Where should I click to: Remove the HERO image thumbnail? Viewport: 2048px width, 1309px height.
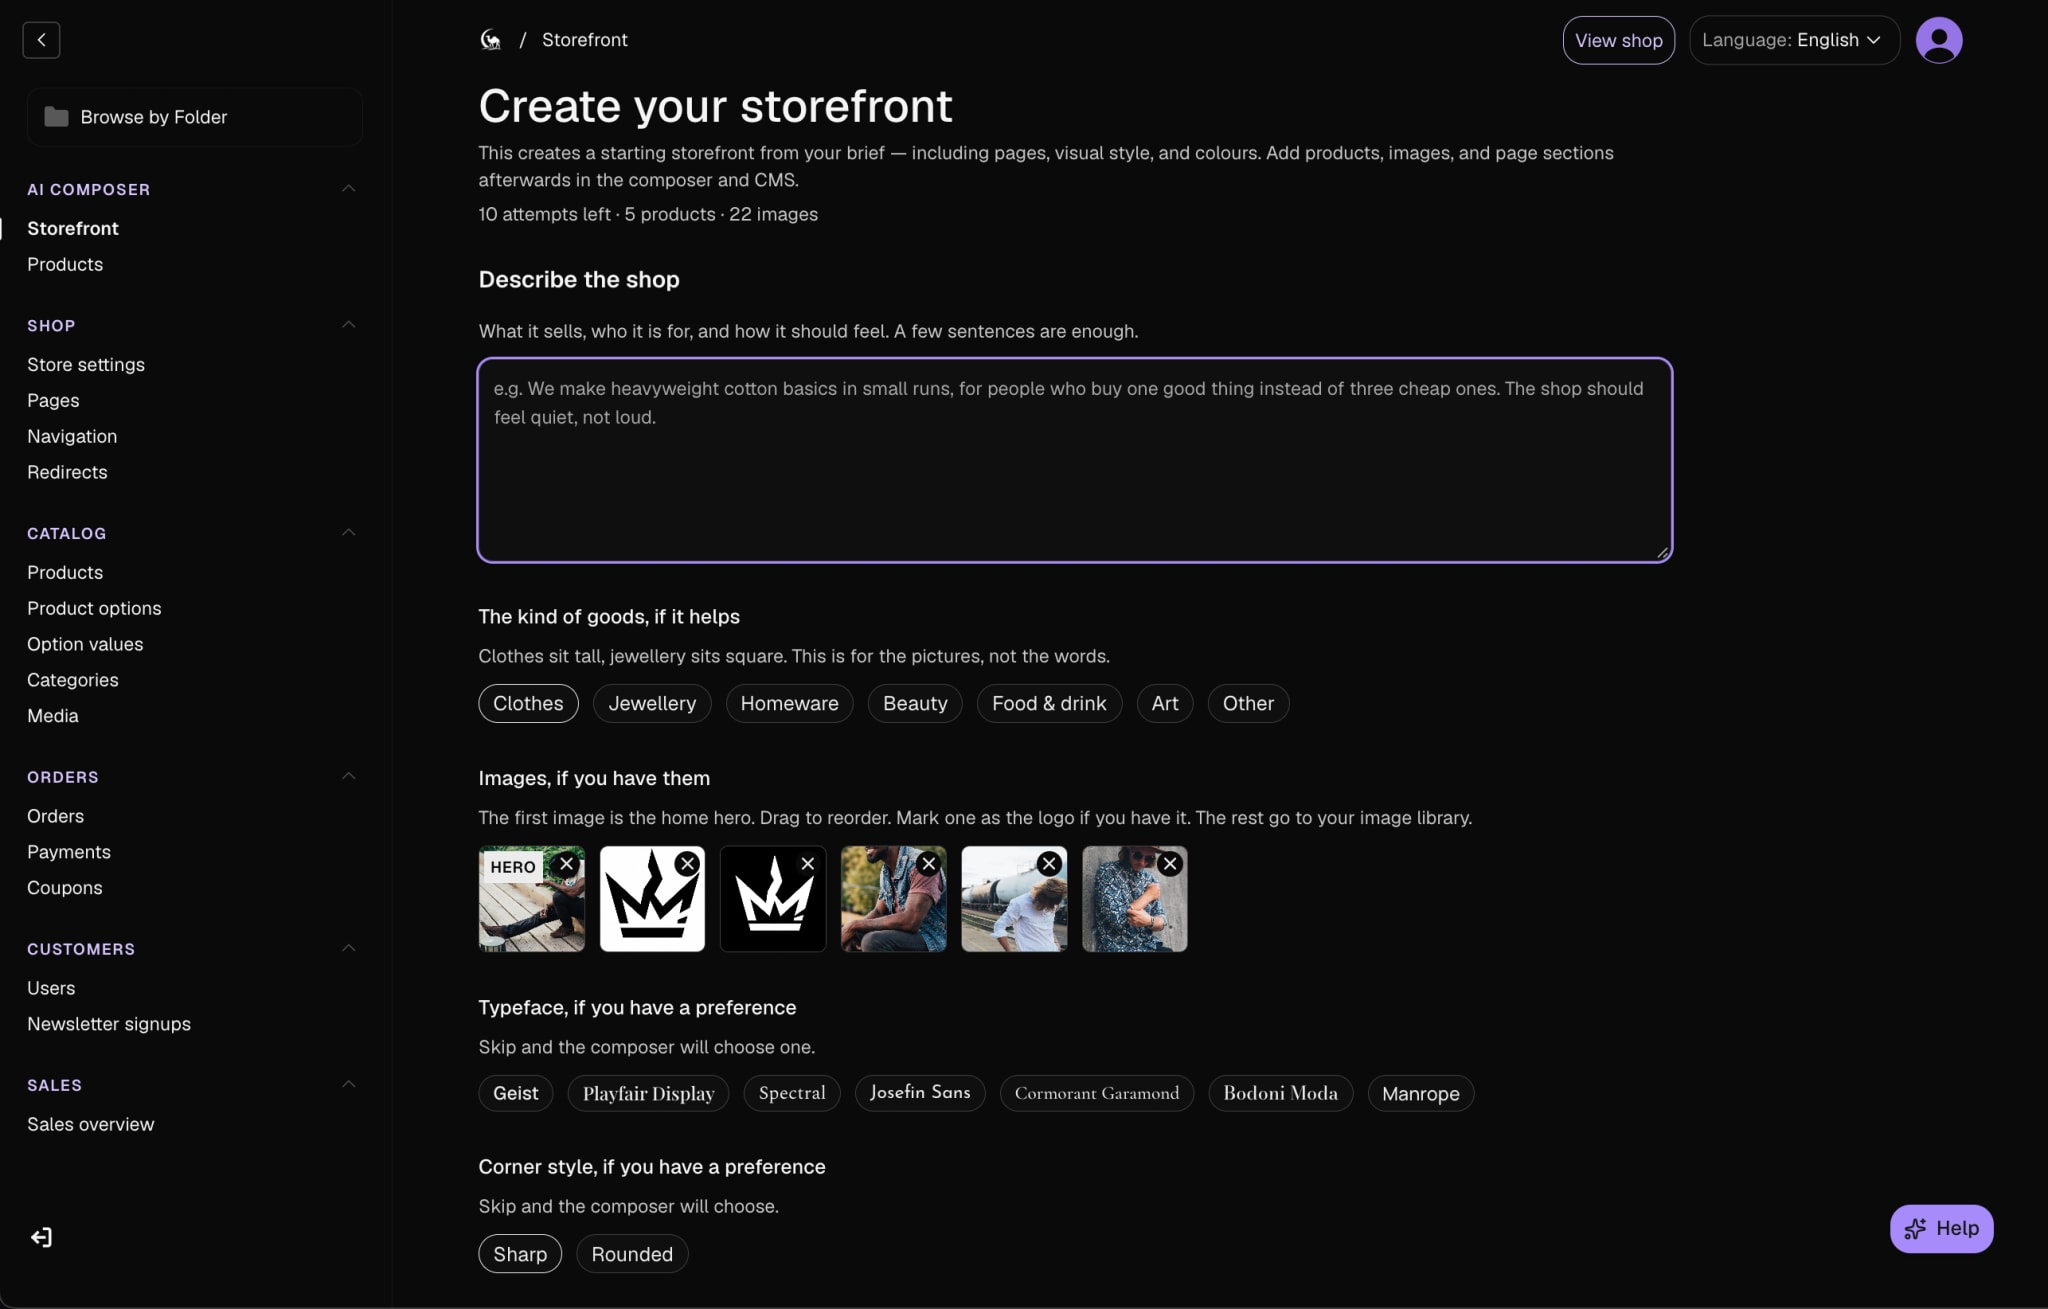(x=567, y=863)
